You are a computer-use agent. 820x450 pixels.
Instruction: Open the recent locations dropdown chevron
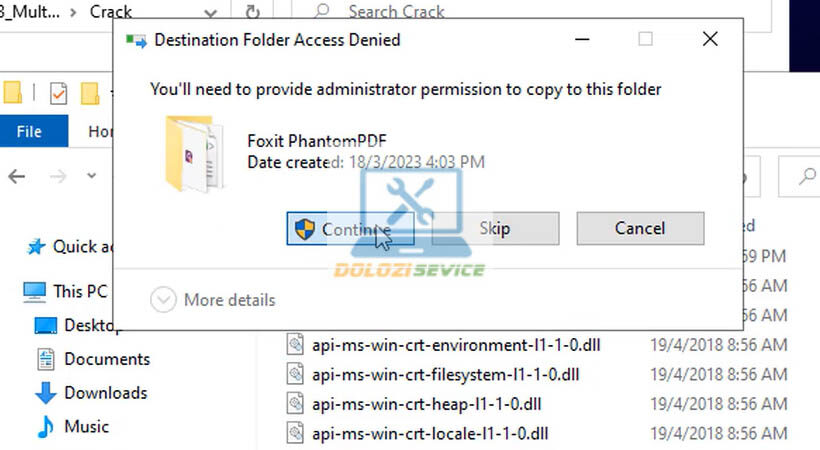click(x=91, y=176)
